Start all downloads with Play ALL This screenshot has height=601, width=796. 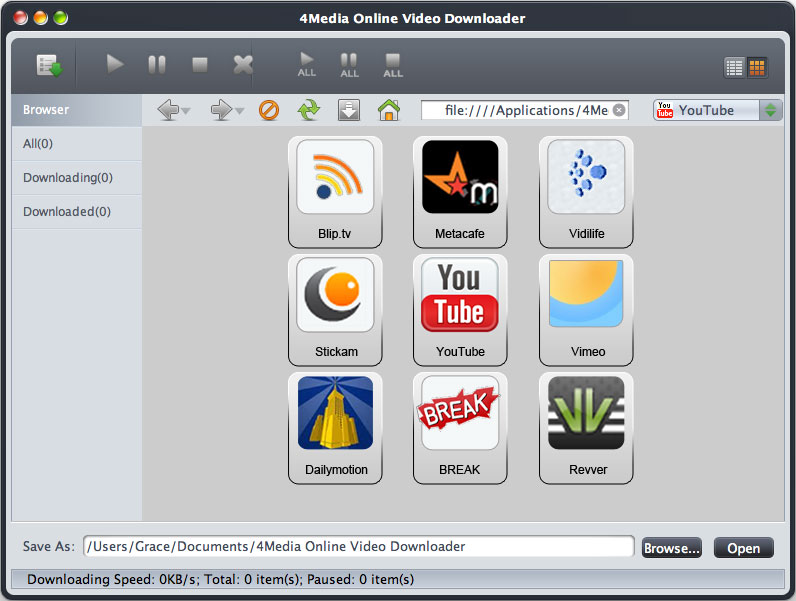[307, 65]
